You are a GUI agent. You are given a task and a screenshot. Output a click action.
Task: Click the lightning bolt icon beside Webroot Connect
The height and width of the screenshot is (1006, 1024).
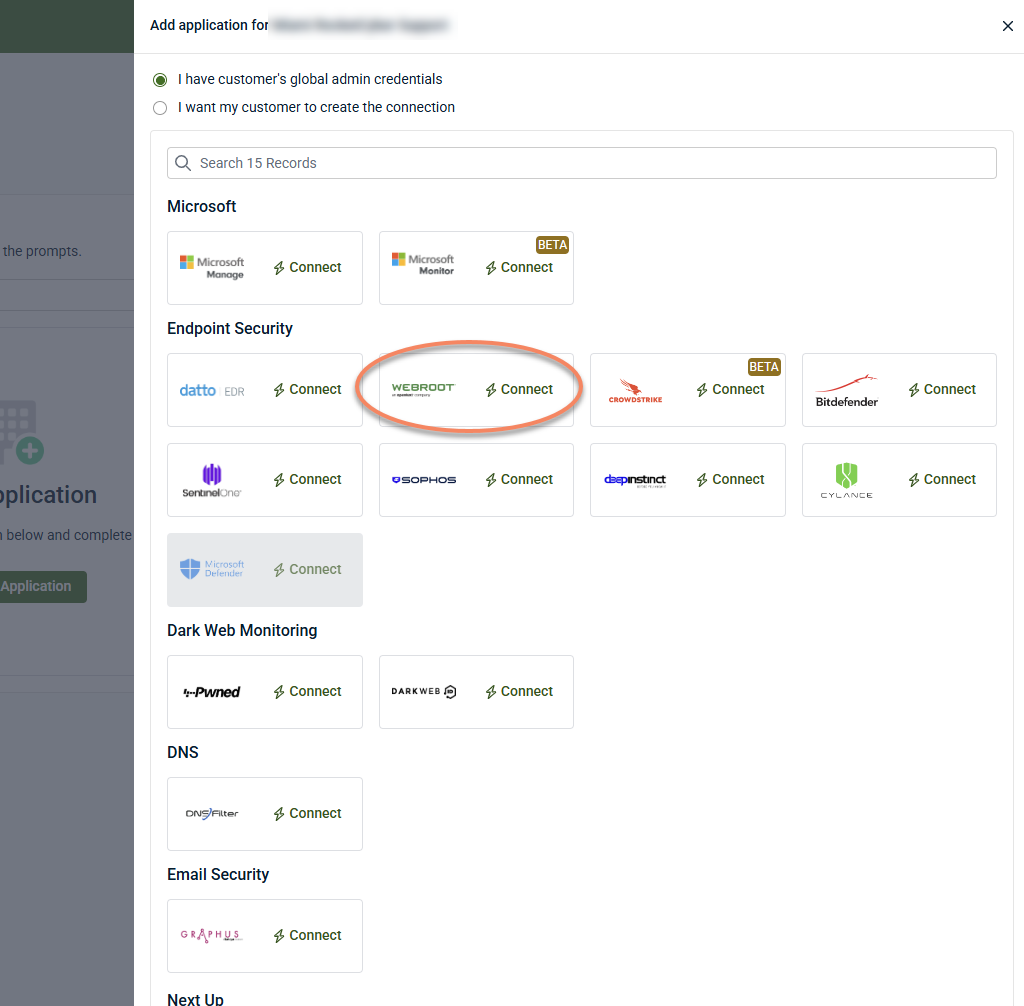(x=491, y=390)
